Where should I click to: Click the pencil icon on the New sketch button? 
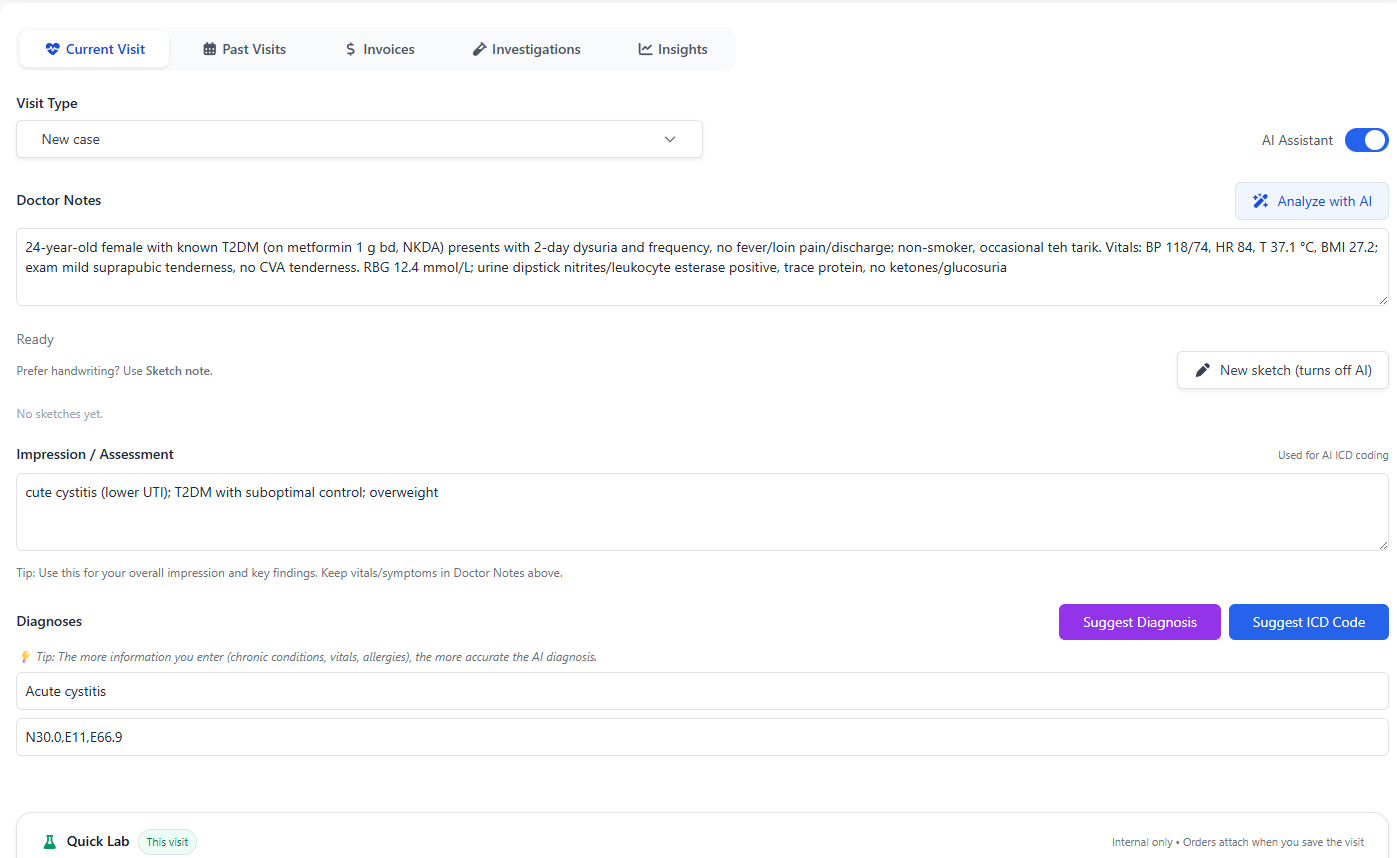1202,370
